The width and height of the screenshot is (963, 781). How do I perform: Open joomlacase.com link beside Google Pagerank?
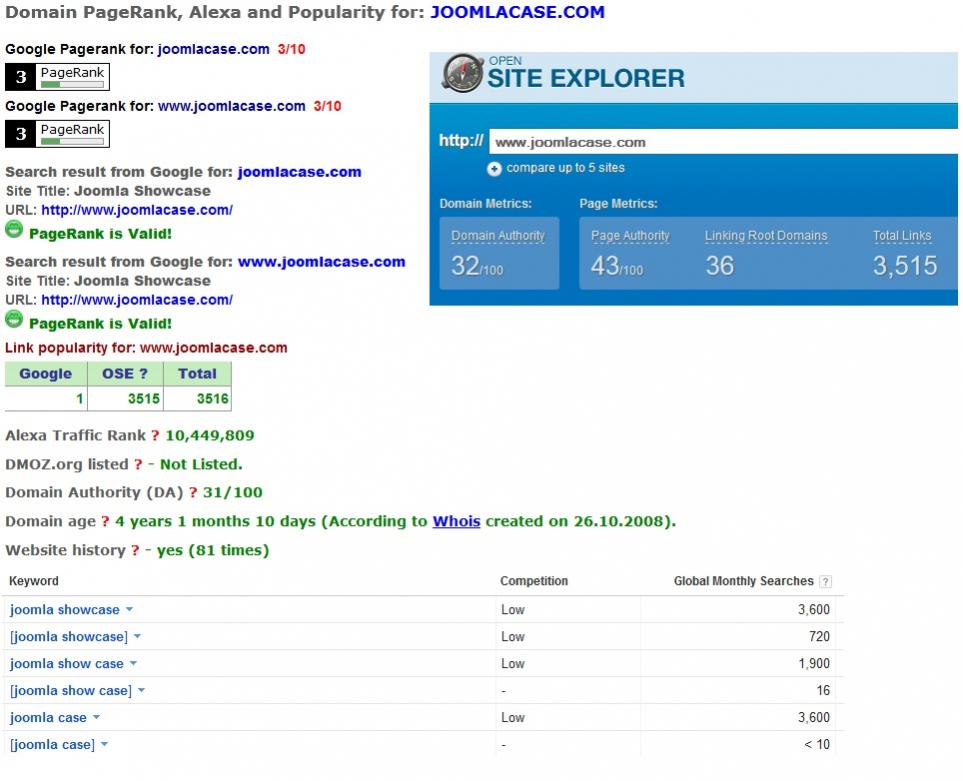213,49
